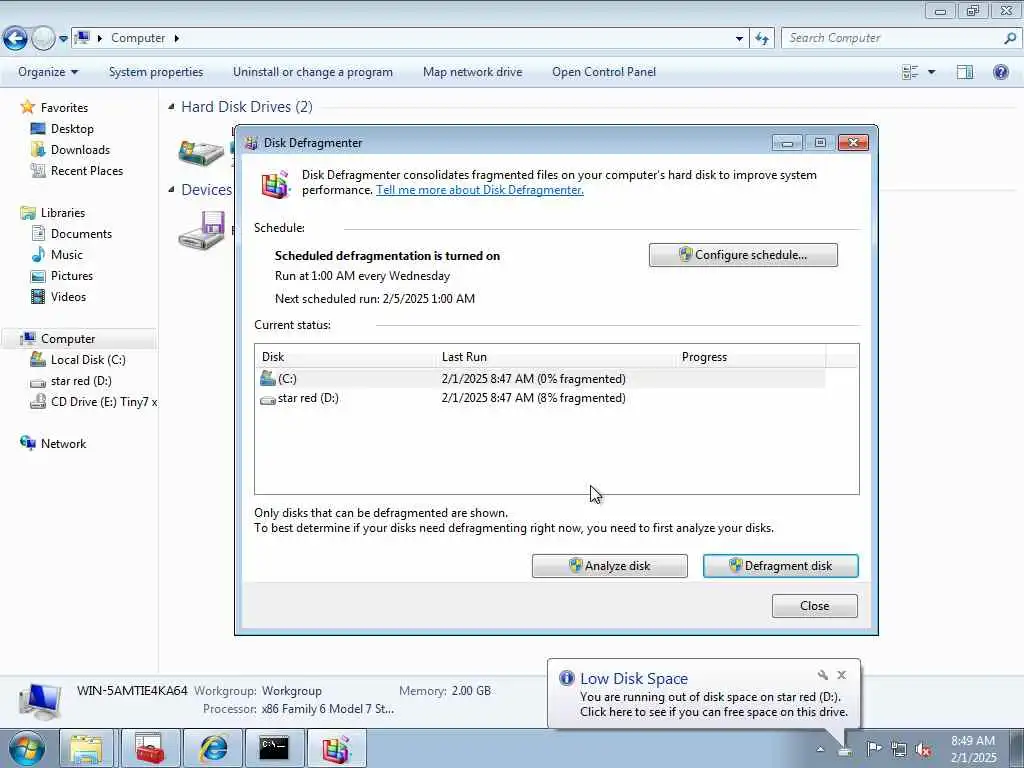
Task: Open the Downloads folder in the sidebar
Action: coord(80,150)
